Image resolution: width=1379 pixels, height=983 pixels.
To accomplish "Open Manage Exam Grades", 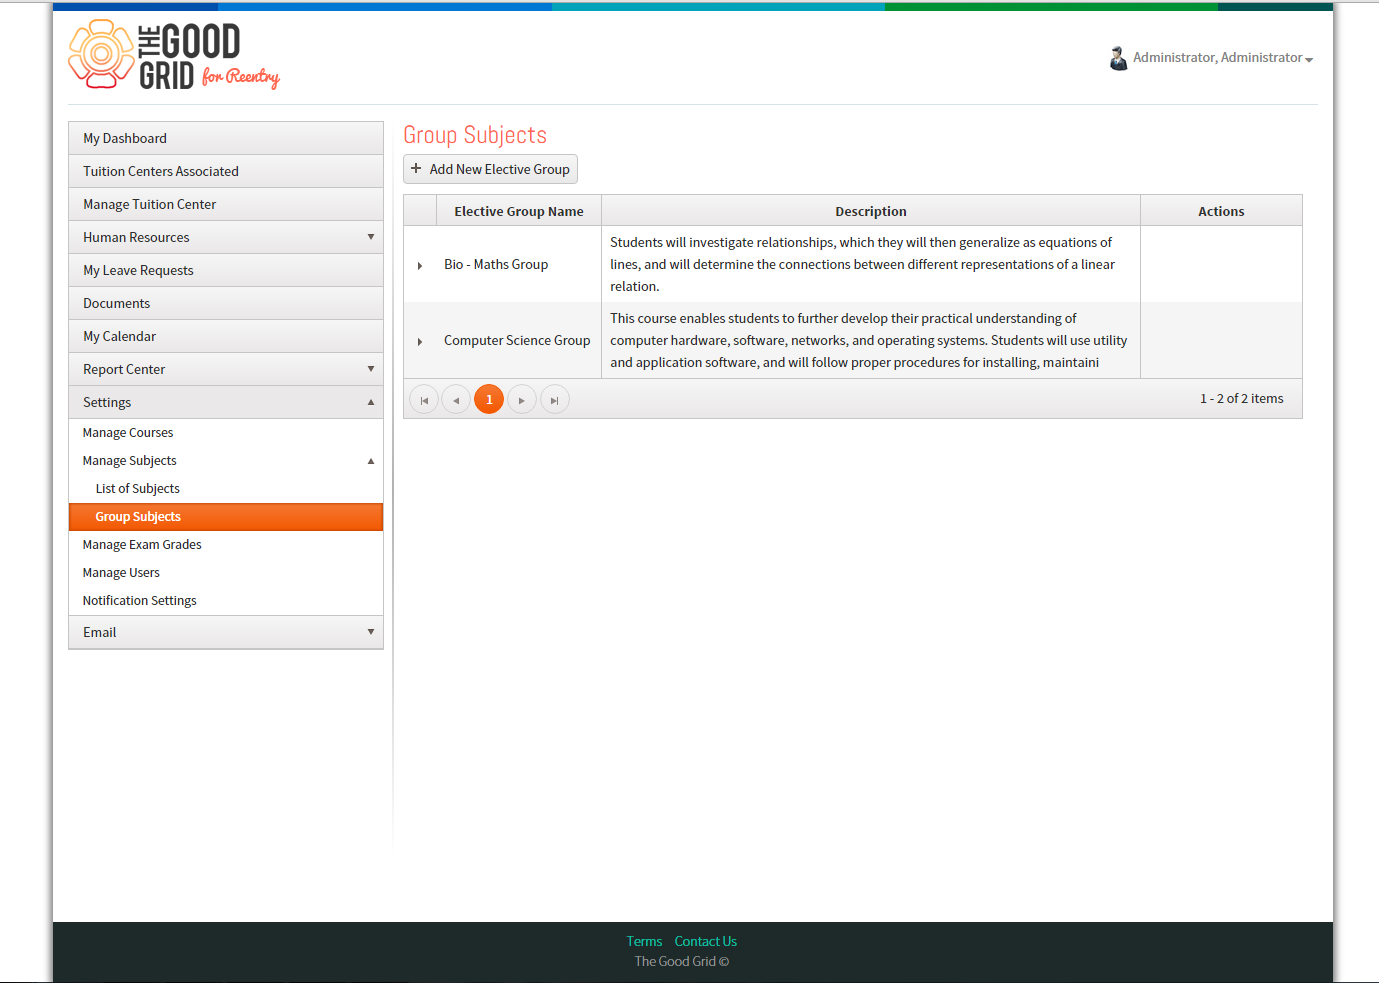I will [226, 545].
